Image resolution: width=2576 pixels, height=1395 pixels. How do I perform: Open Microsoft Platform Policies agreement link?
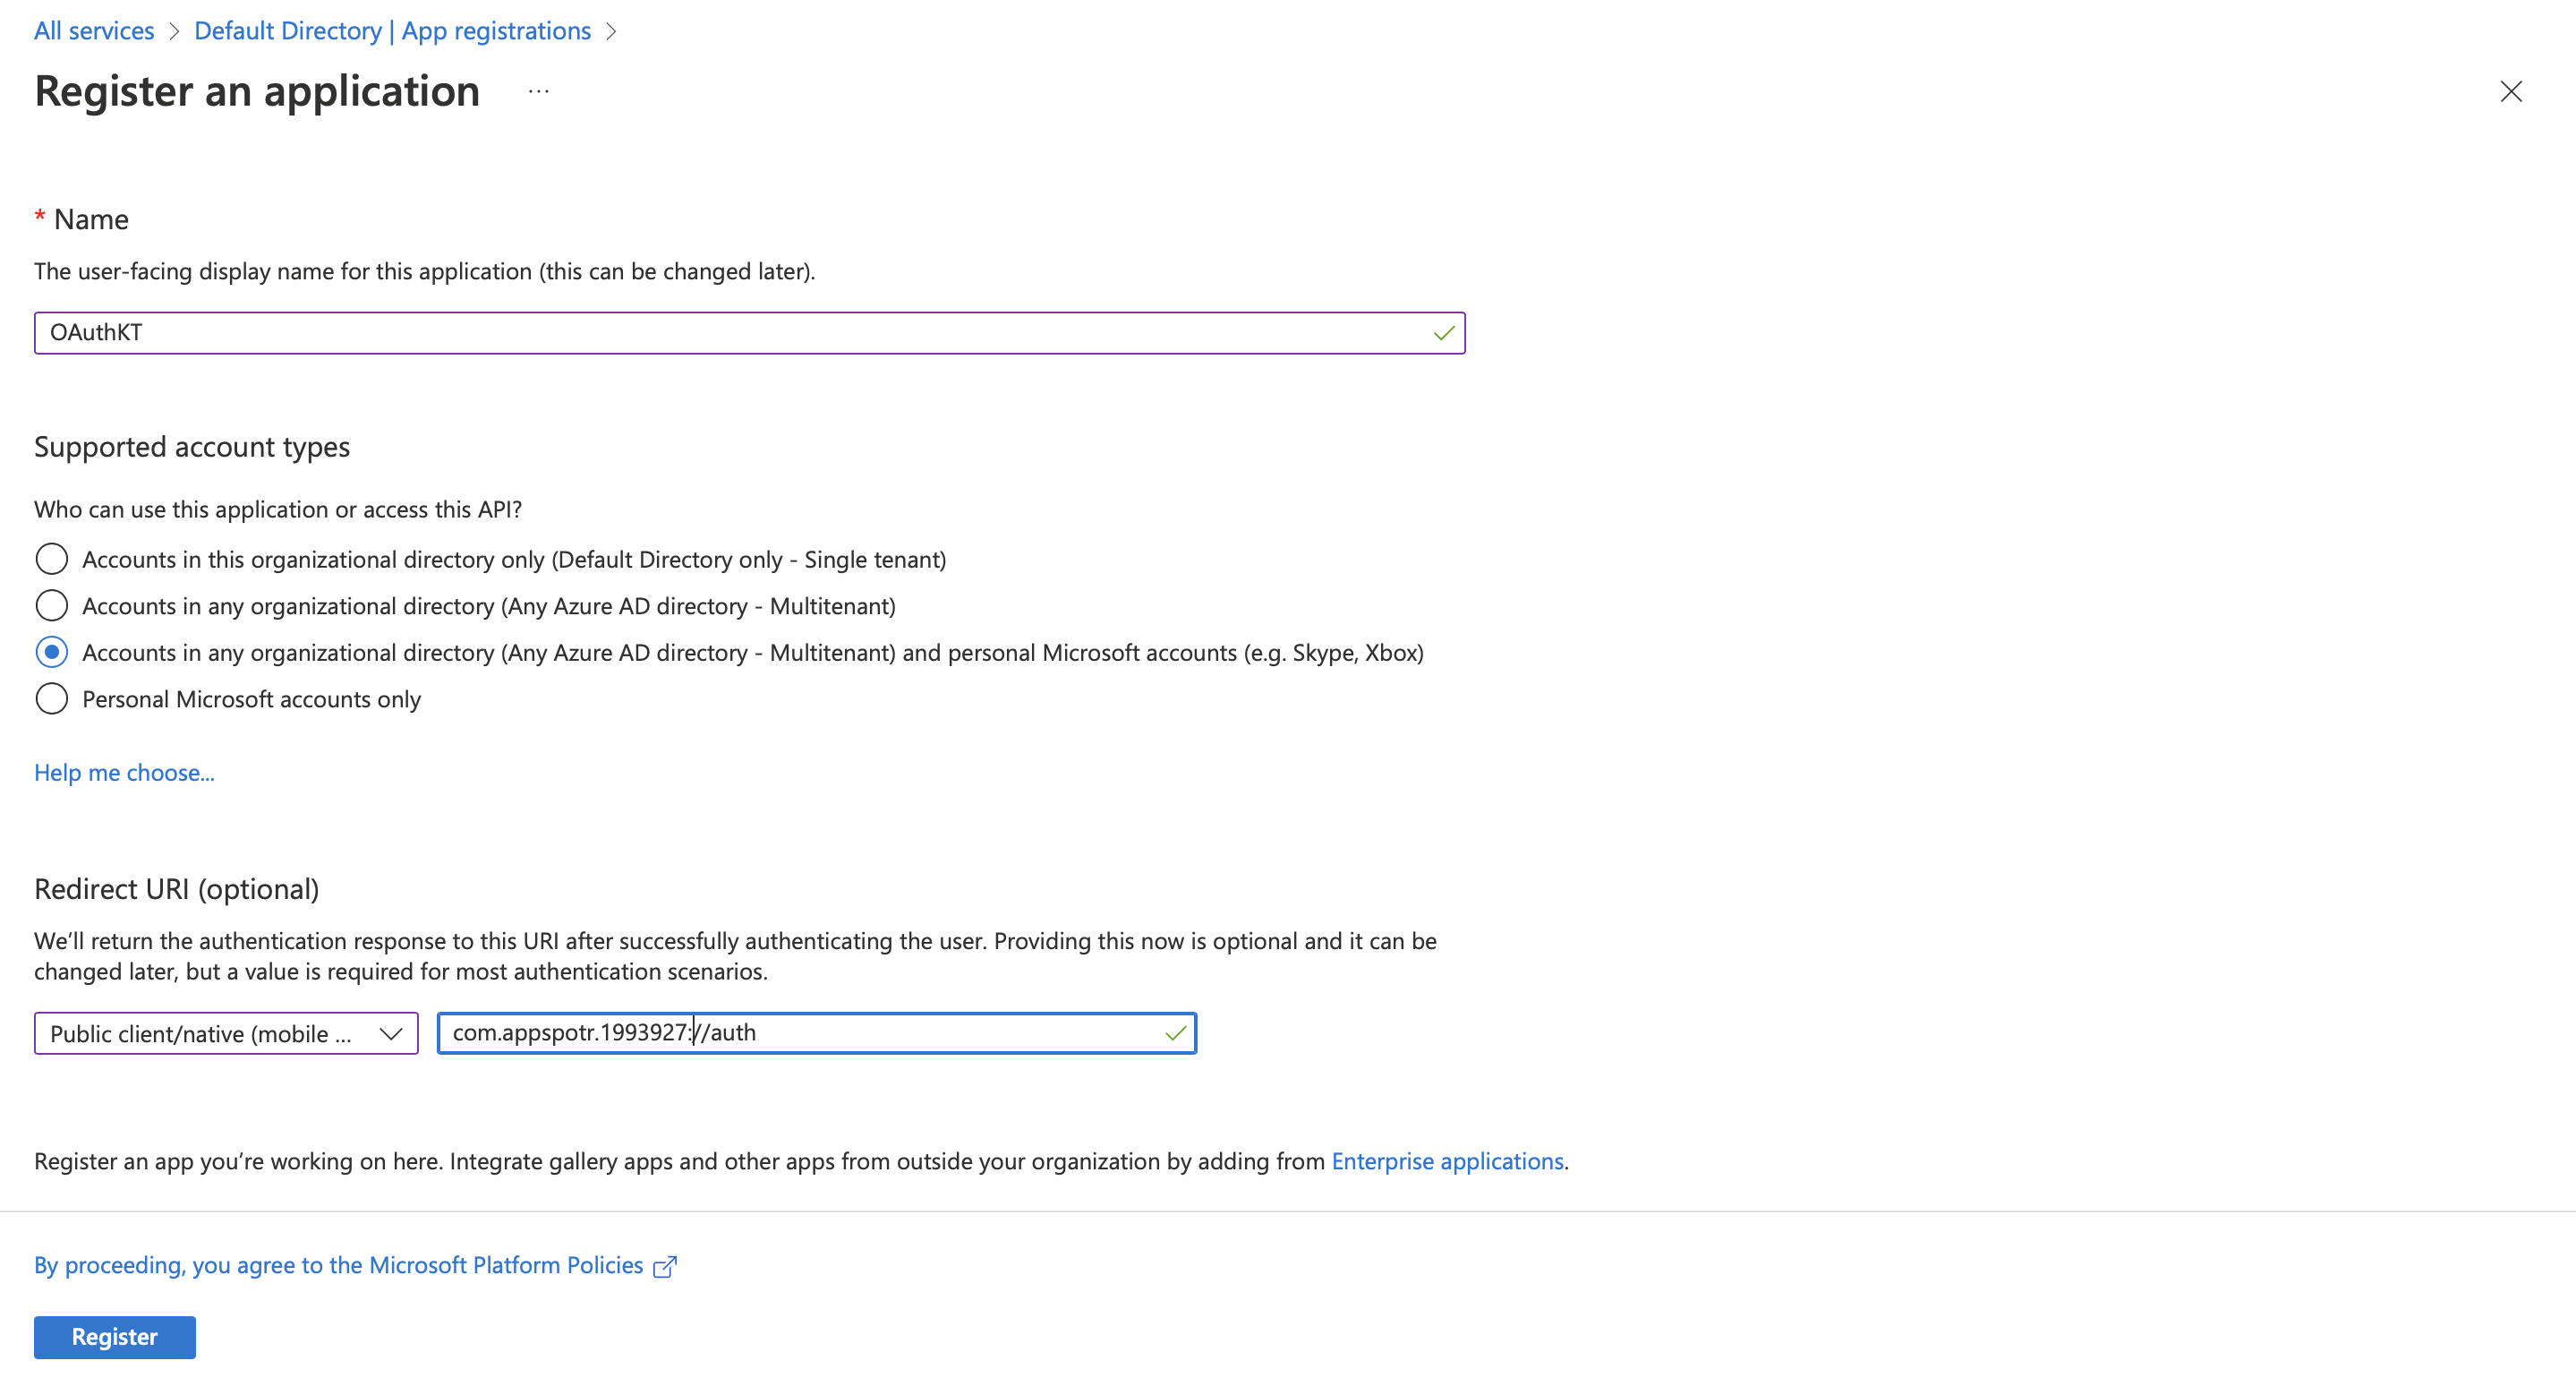338,1266
